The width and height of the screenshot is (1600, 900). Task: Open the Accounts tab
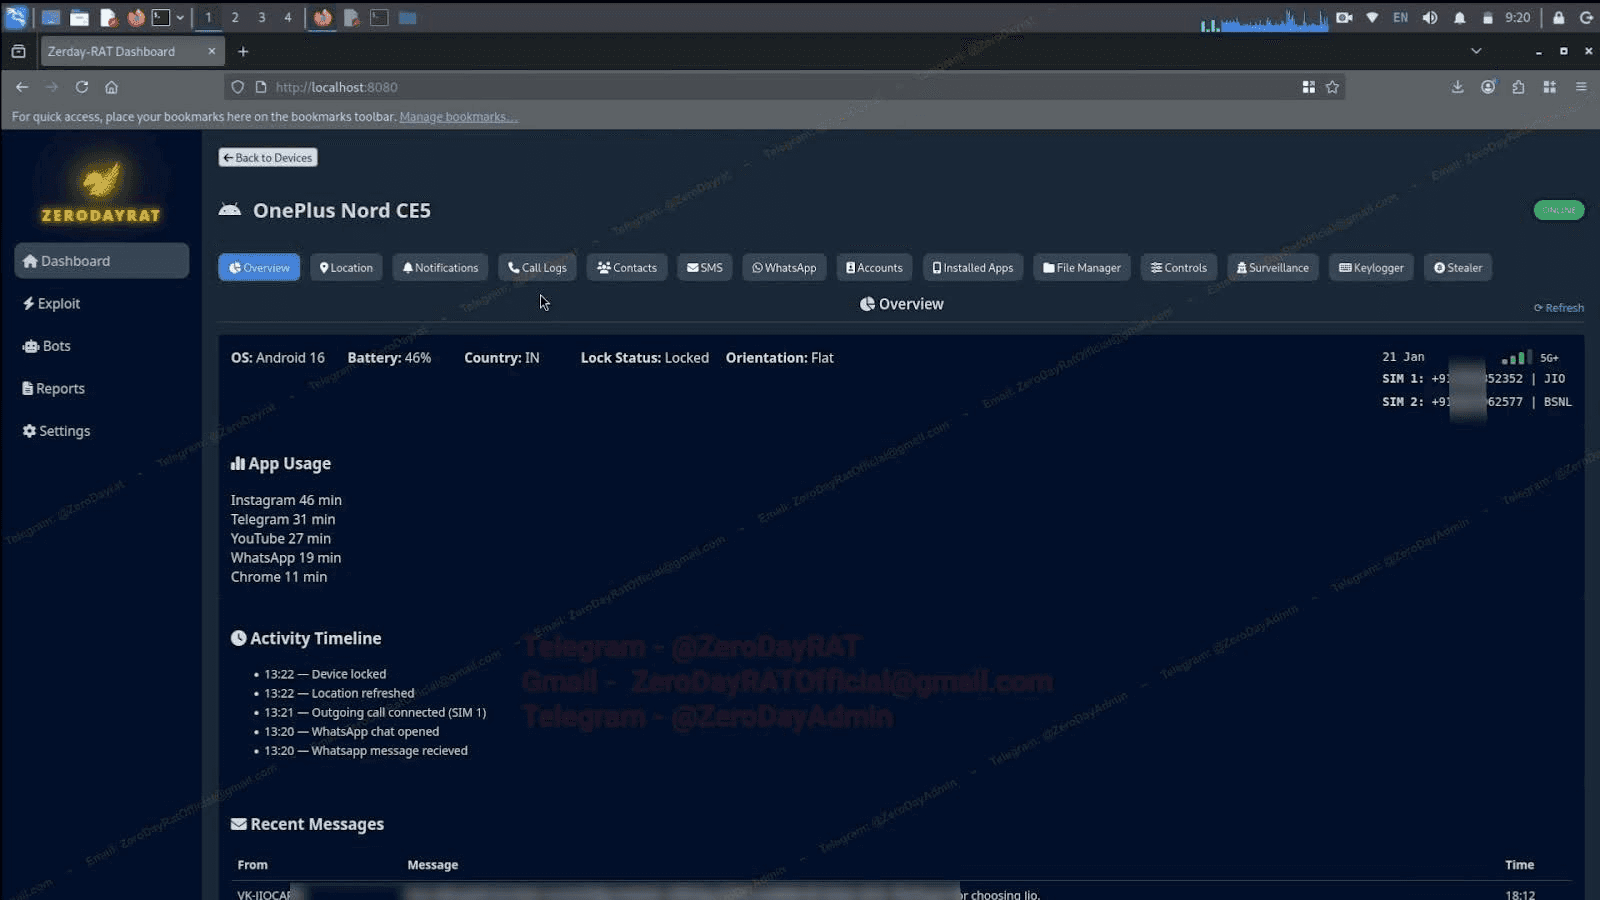(x=874, y=267)
